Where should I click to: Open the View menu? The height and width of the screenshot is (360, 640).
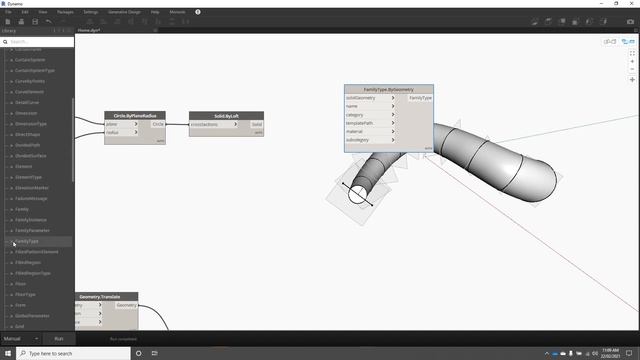click(42, 12)
